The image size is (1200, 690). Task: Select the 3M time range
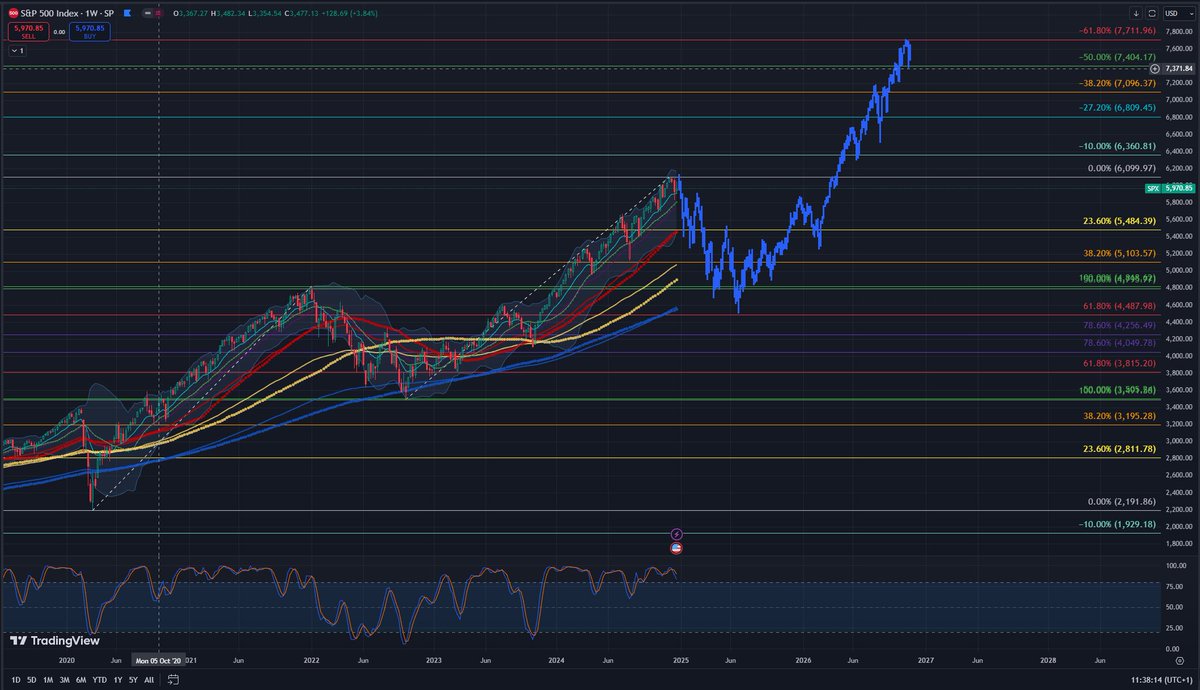65,679
